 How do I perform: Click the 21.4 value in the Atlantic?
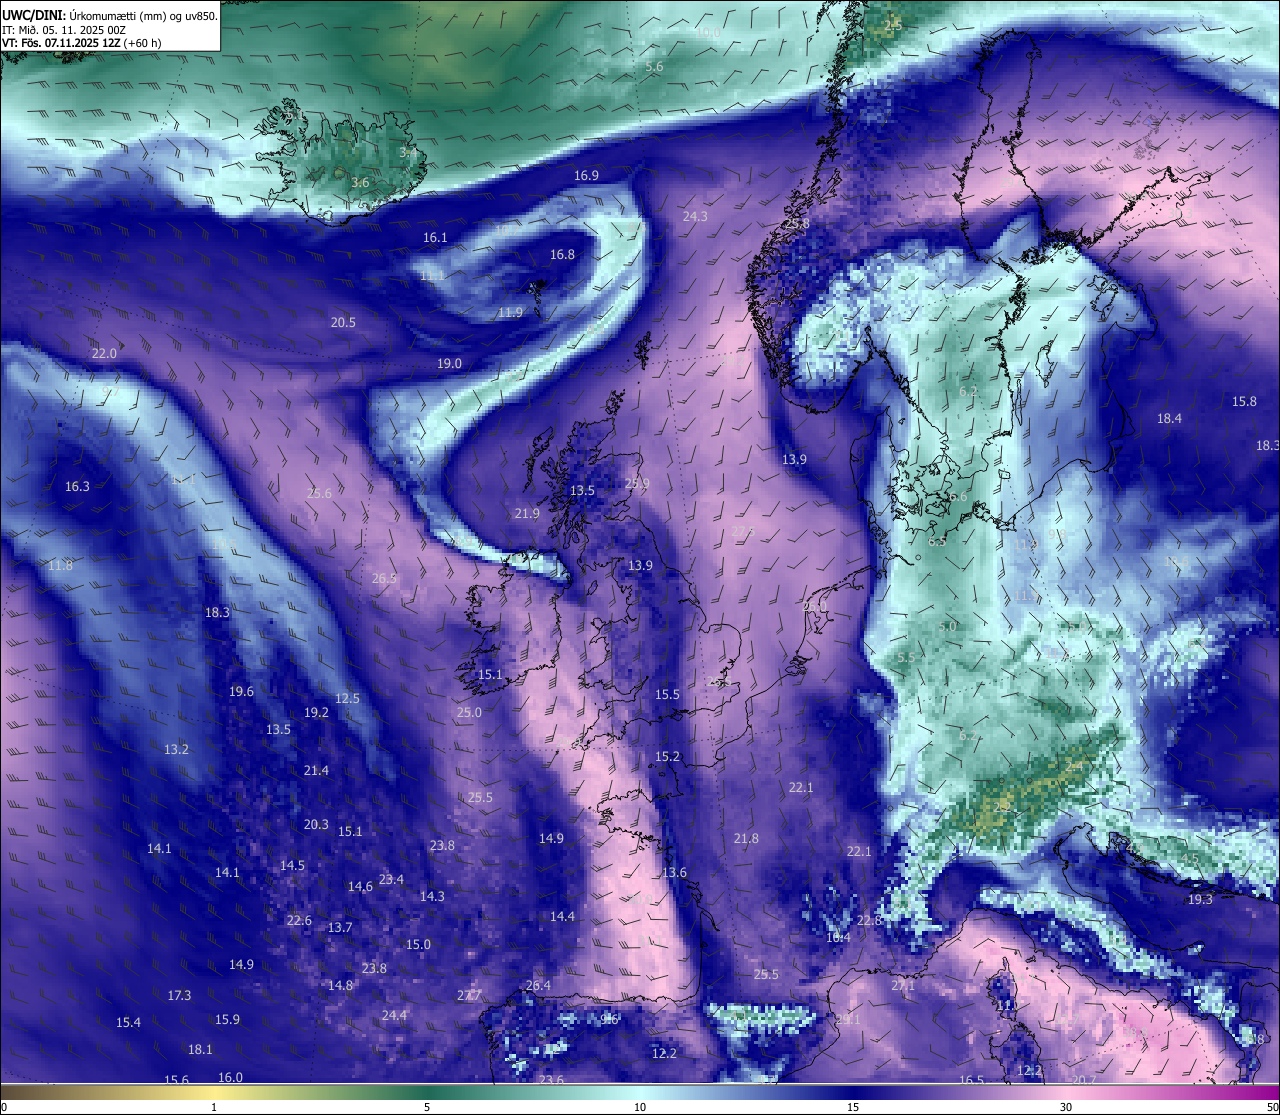pos(316,771)
